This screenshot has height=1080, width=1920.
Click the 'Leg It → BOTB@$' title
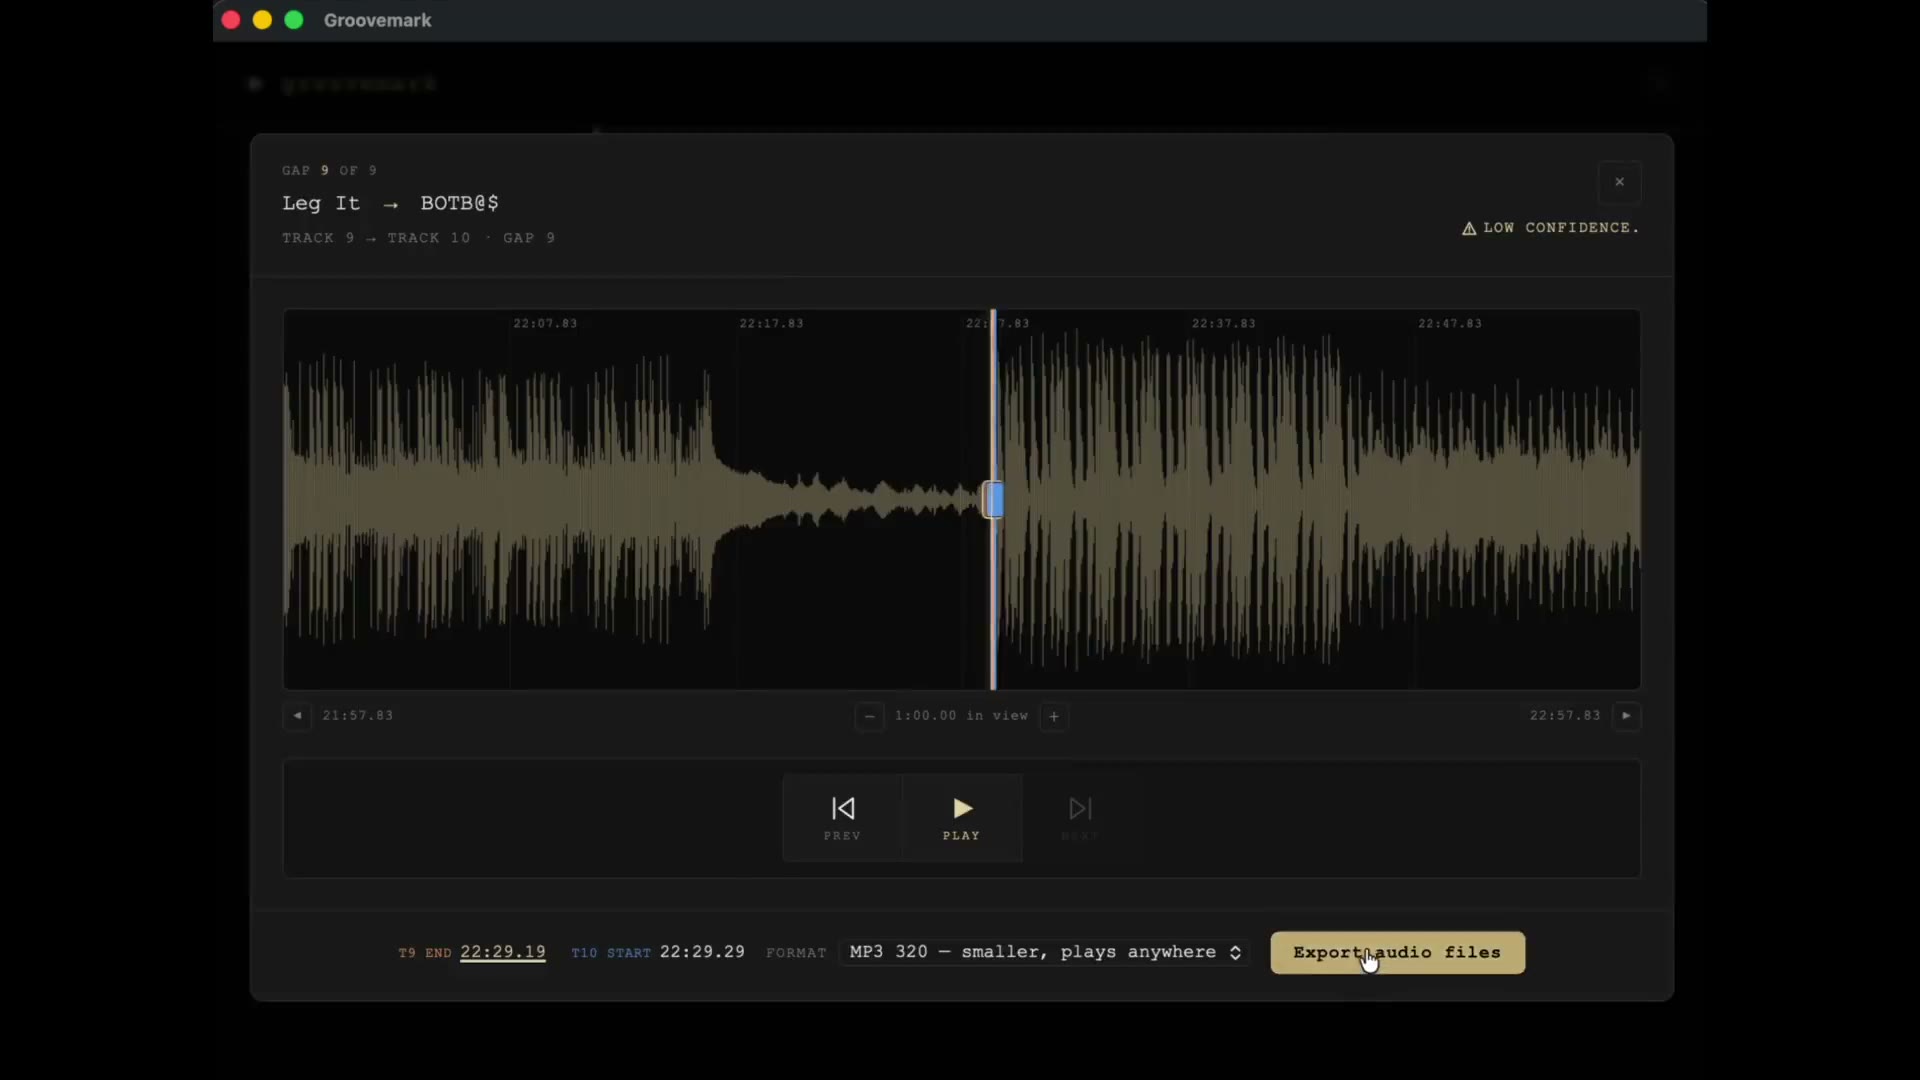(390, 203)
